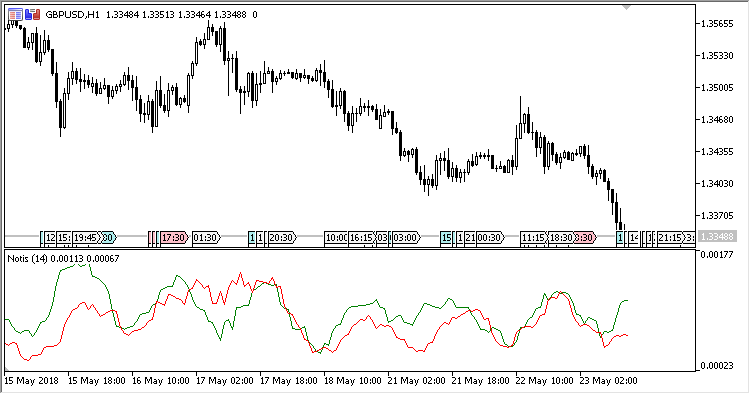
Task: Select the 18:30 calendar event marker
Action: click(x=562, y=238)
